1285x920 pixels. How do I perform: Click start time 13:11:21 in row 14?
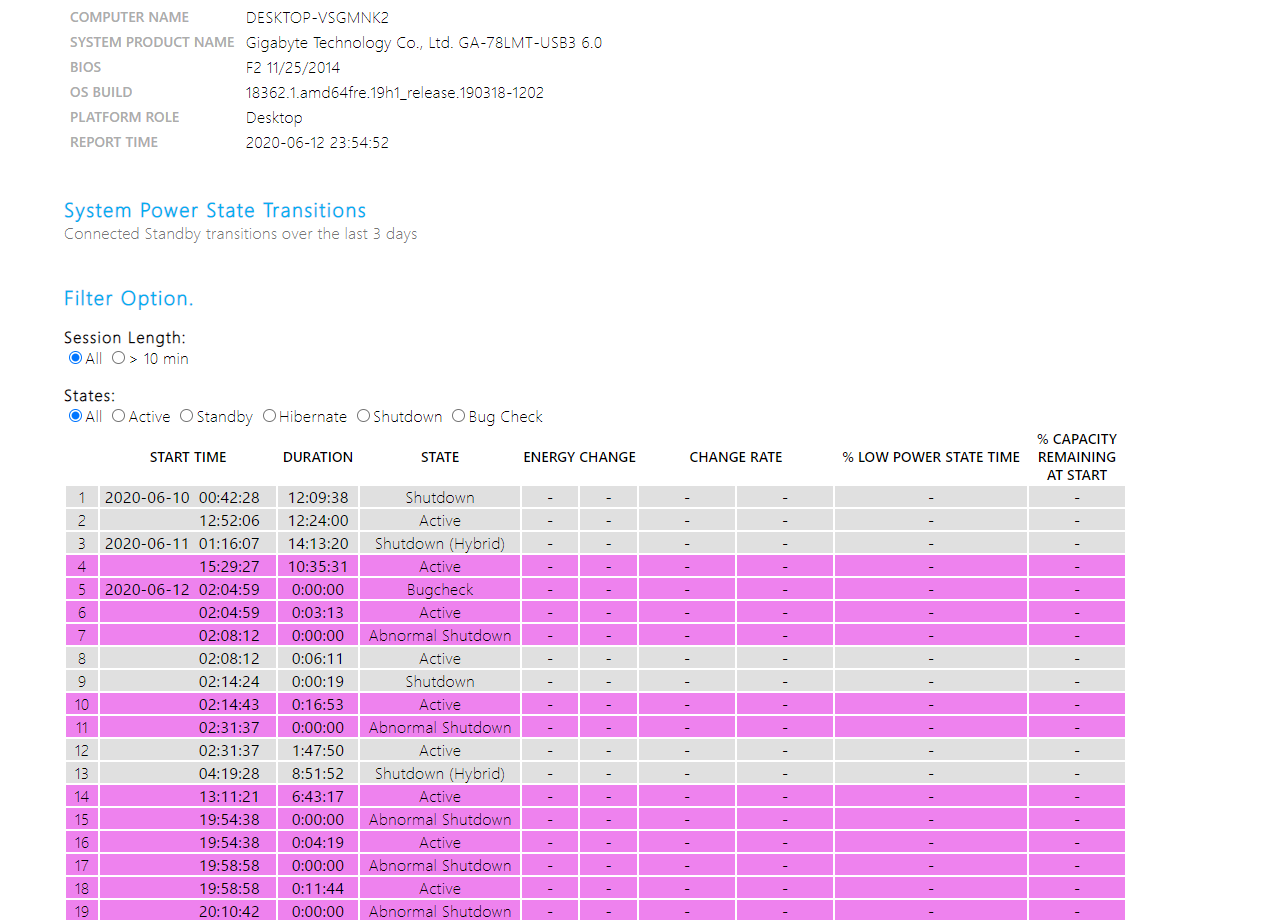(229, 797)
